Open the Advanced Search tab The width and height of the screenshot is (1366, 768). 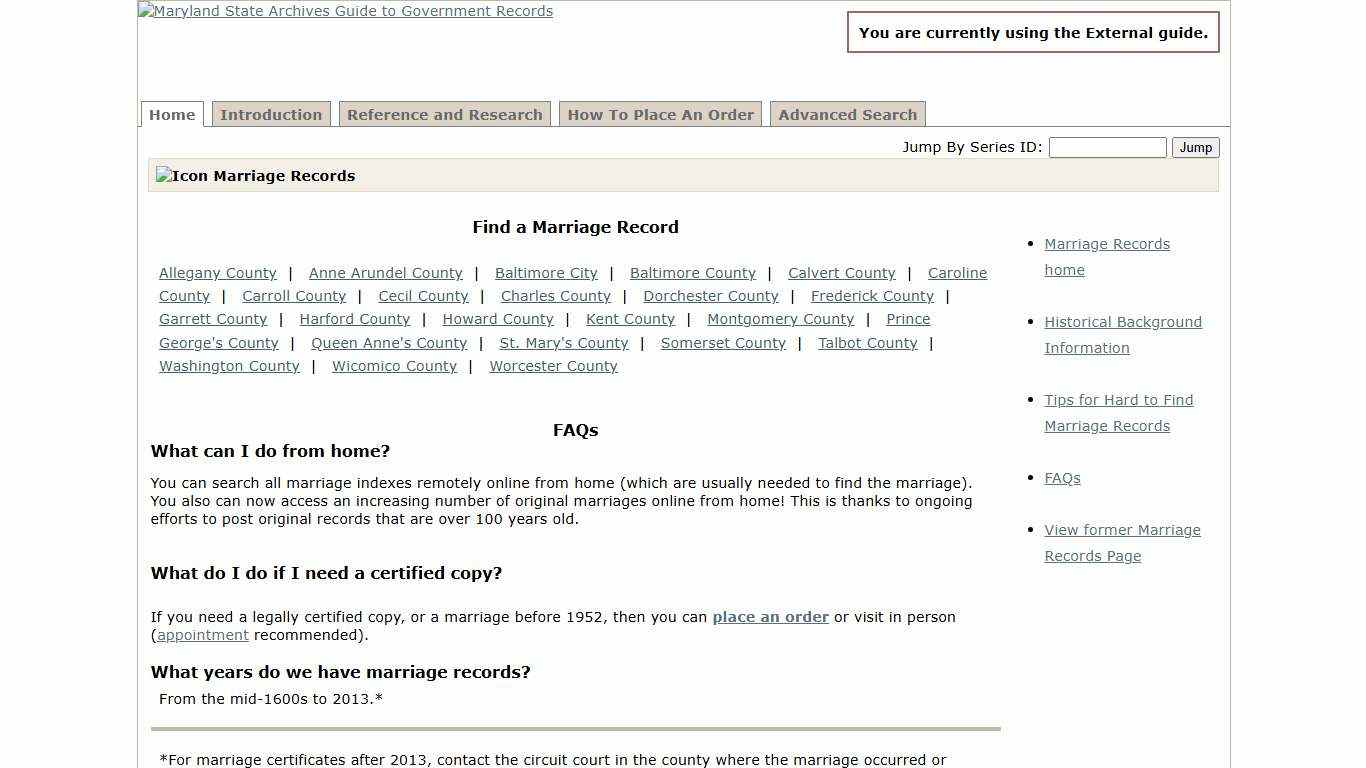coord(847,114)
